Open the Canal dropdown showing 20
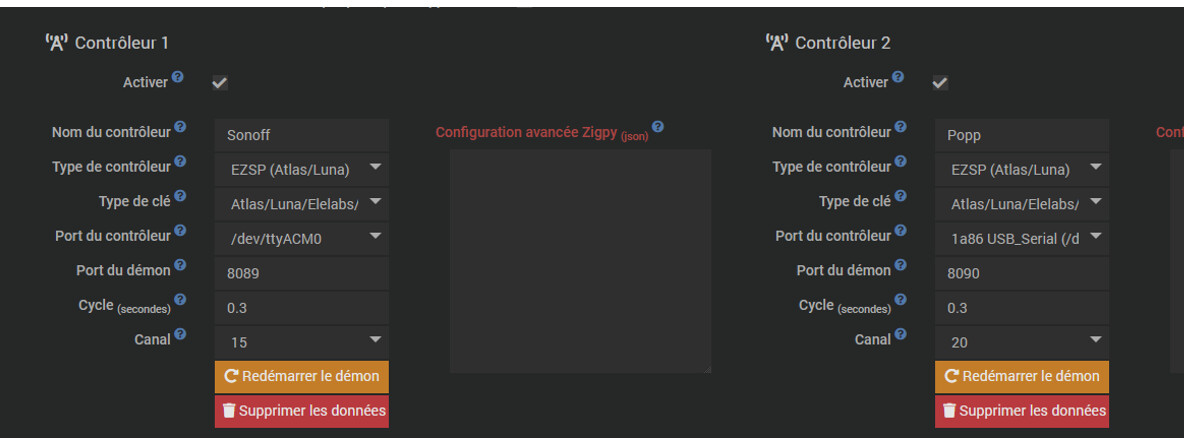Screen dimensions: 1184x447 tap(1022, 342)
